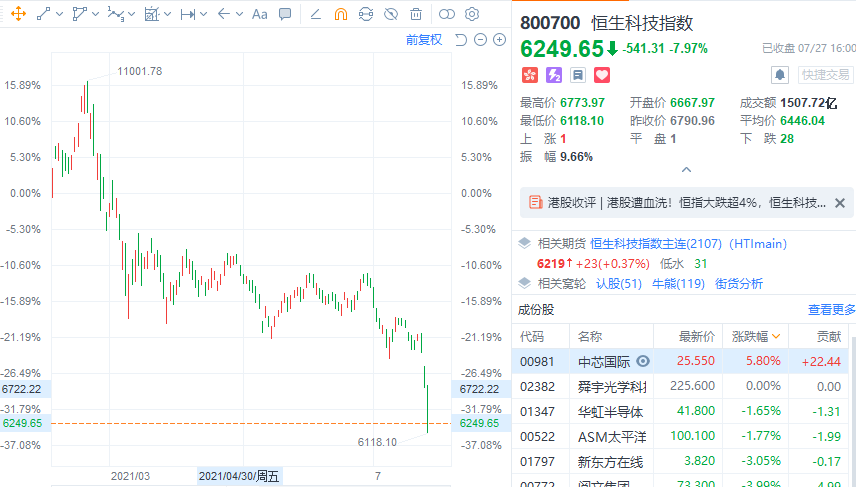The width and height of the screenshot is (856, 487).
Task: Toggle hide drawings eye-slash icon
Action: [391, 14]
